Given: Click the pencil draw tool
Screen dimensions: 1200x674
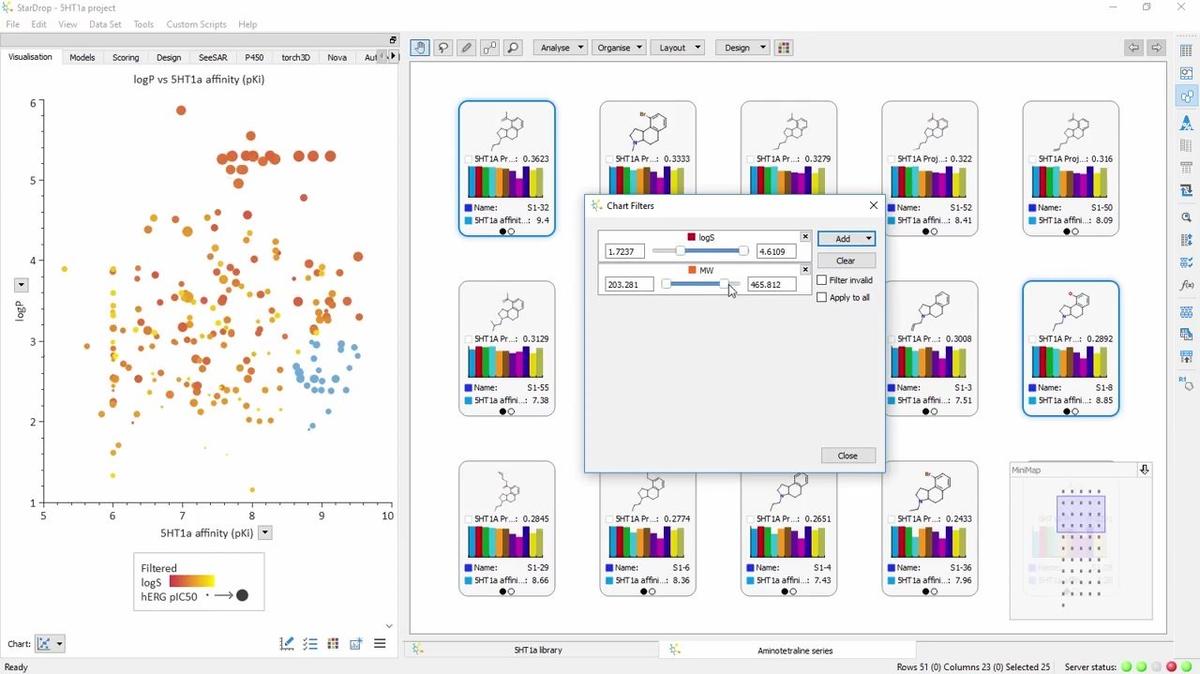Looking at the screenshot, I should [x=466, y=48].
